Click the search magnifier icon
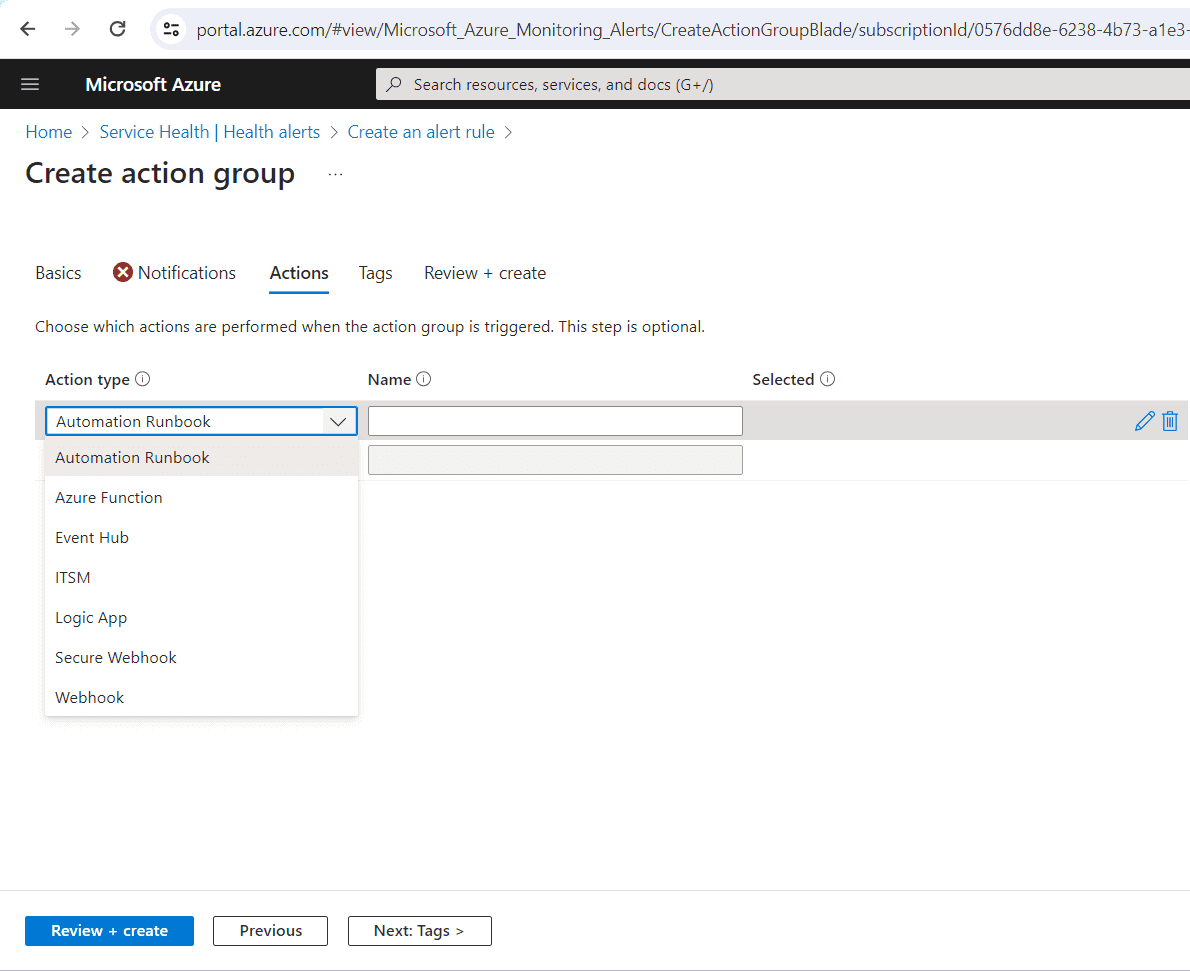Image resolution: width=1190 pixels, height=971 pixels. 394,84
